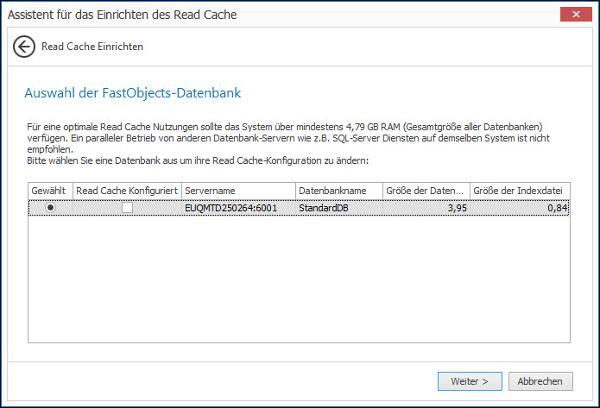Click the Read Cache Einrichten title text
Viewport: 600px width, 408px height.
(92, 47)
